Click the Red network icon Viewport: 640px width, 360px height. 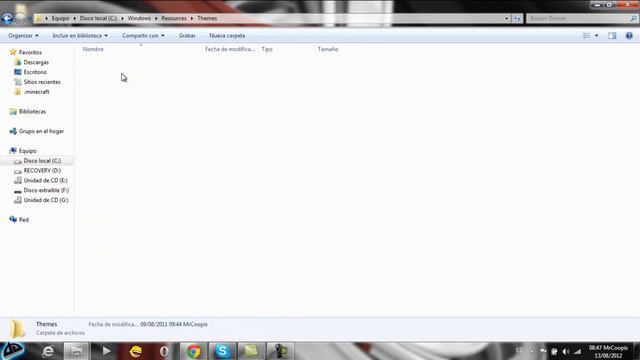coord(13,220)
